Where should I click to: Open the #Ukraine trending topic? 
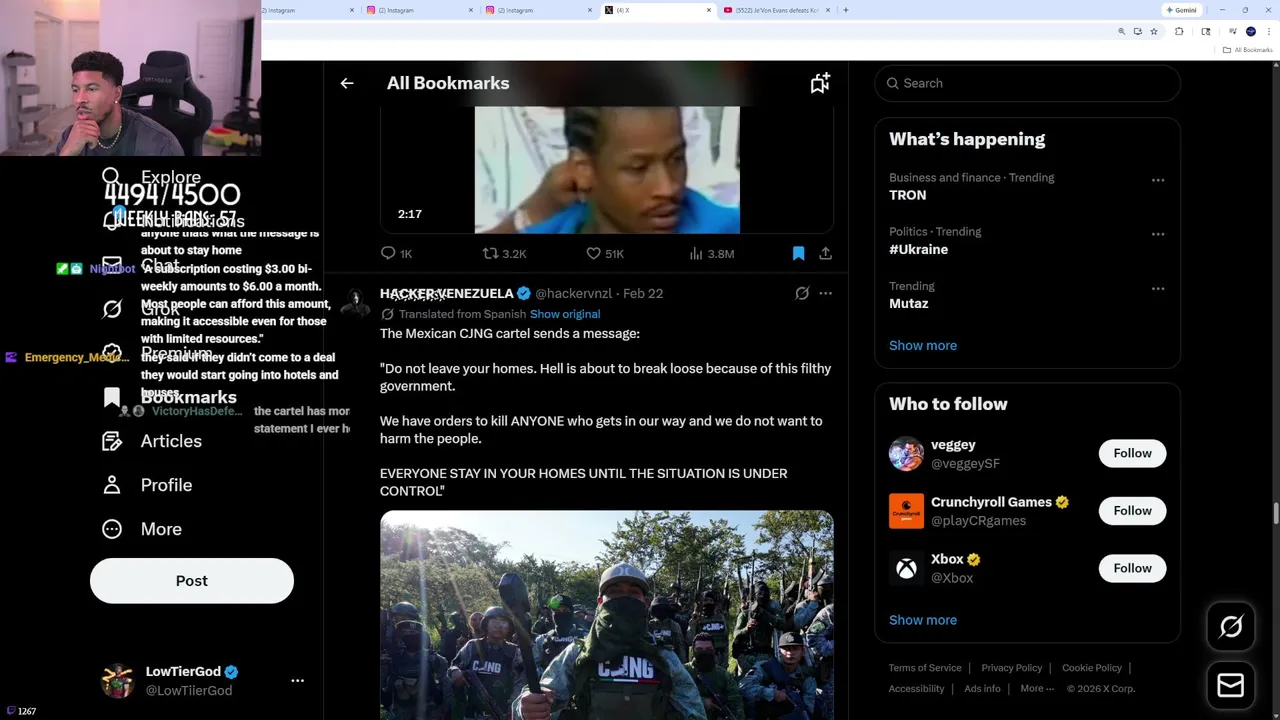918,249
